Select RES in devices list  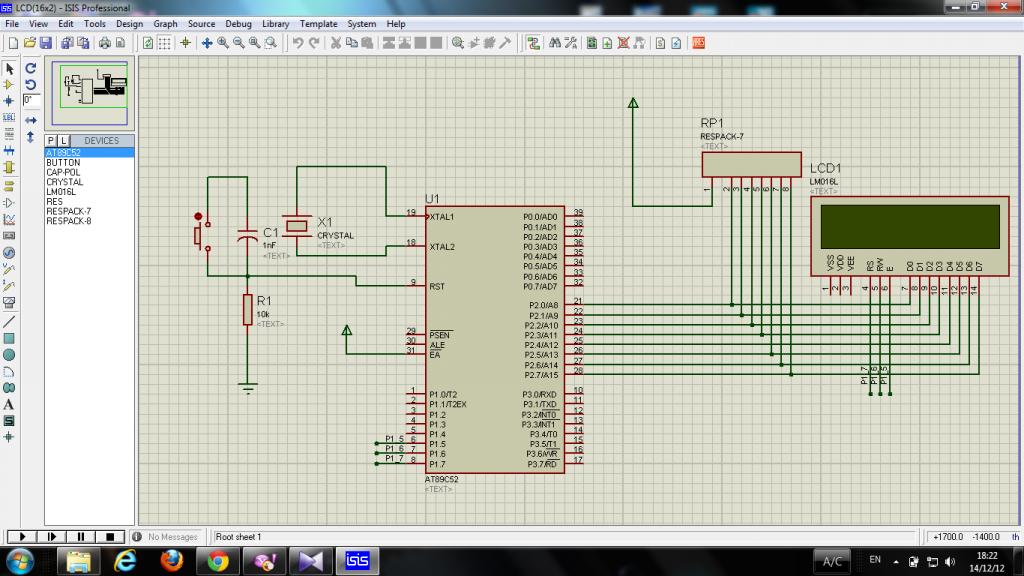89,201
